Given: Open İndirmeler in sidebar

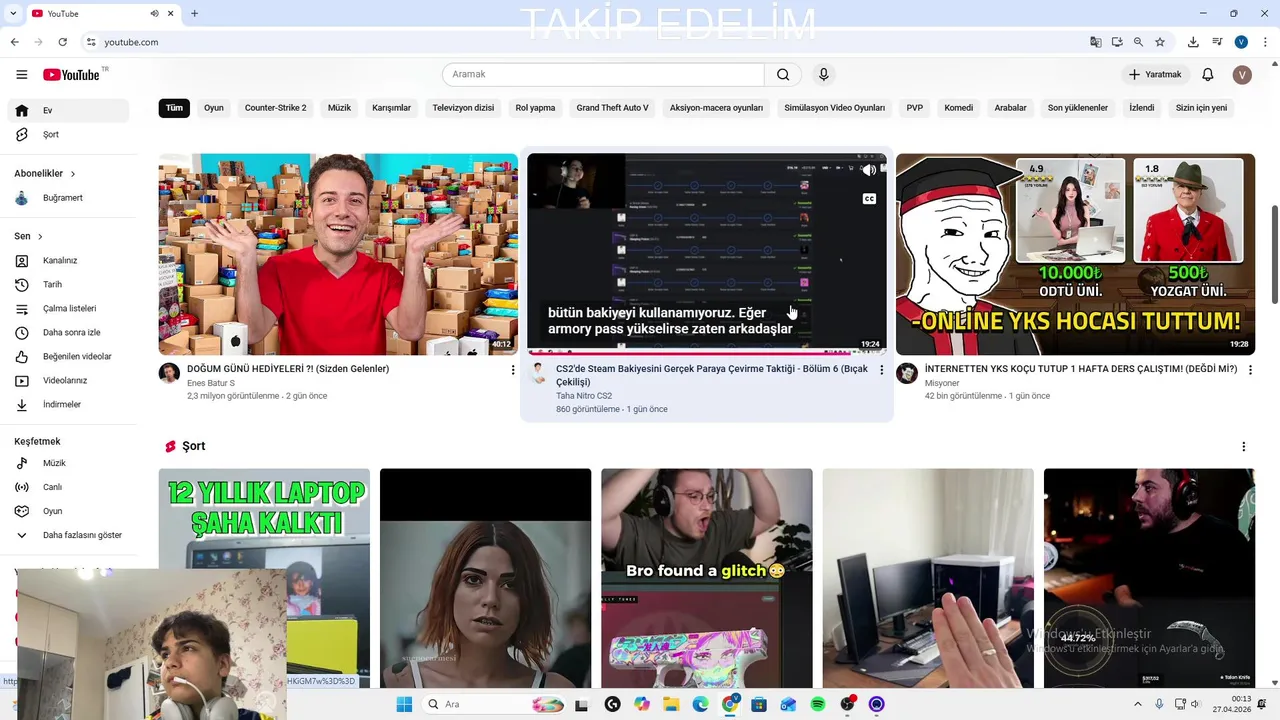Looking at the screenshot, I should coord(68,405).
